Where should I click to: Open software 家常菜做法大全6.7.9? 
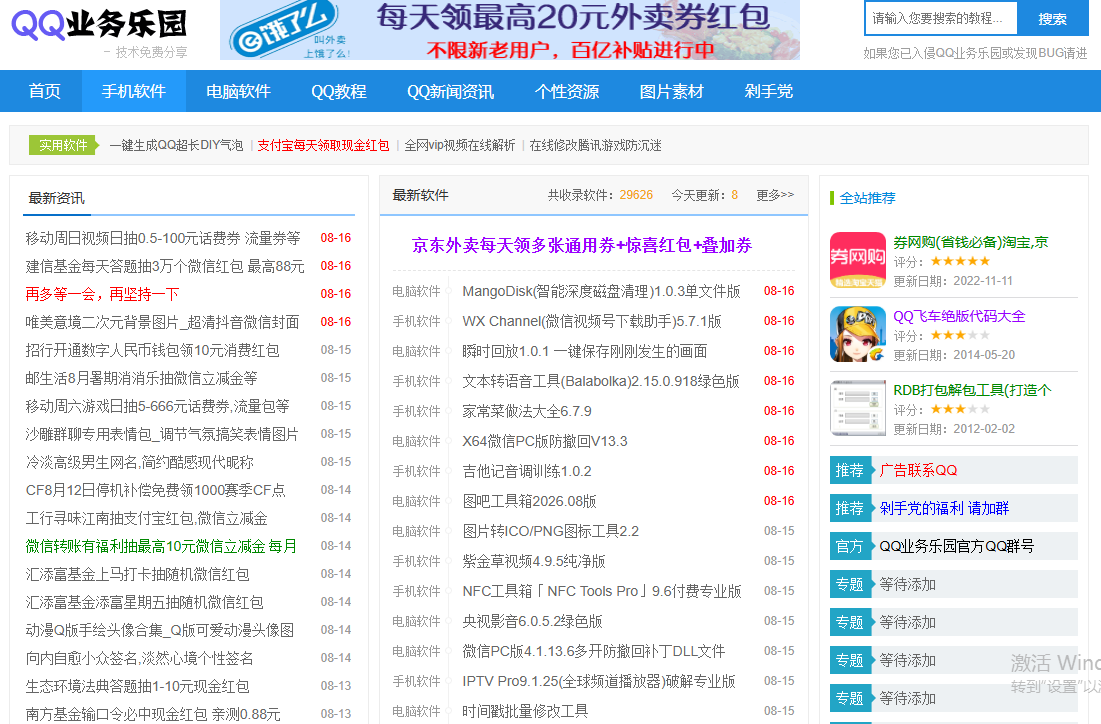pos(527,412)
